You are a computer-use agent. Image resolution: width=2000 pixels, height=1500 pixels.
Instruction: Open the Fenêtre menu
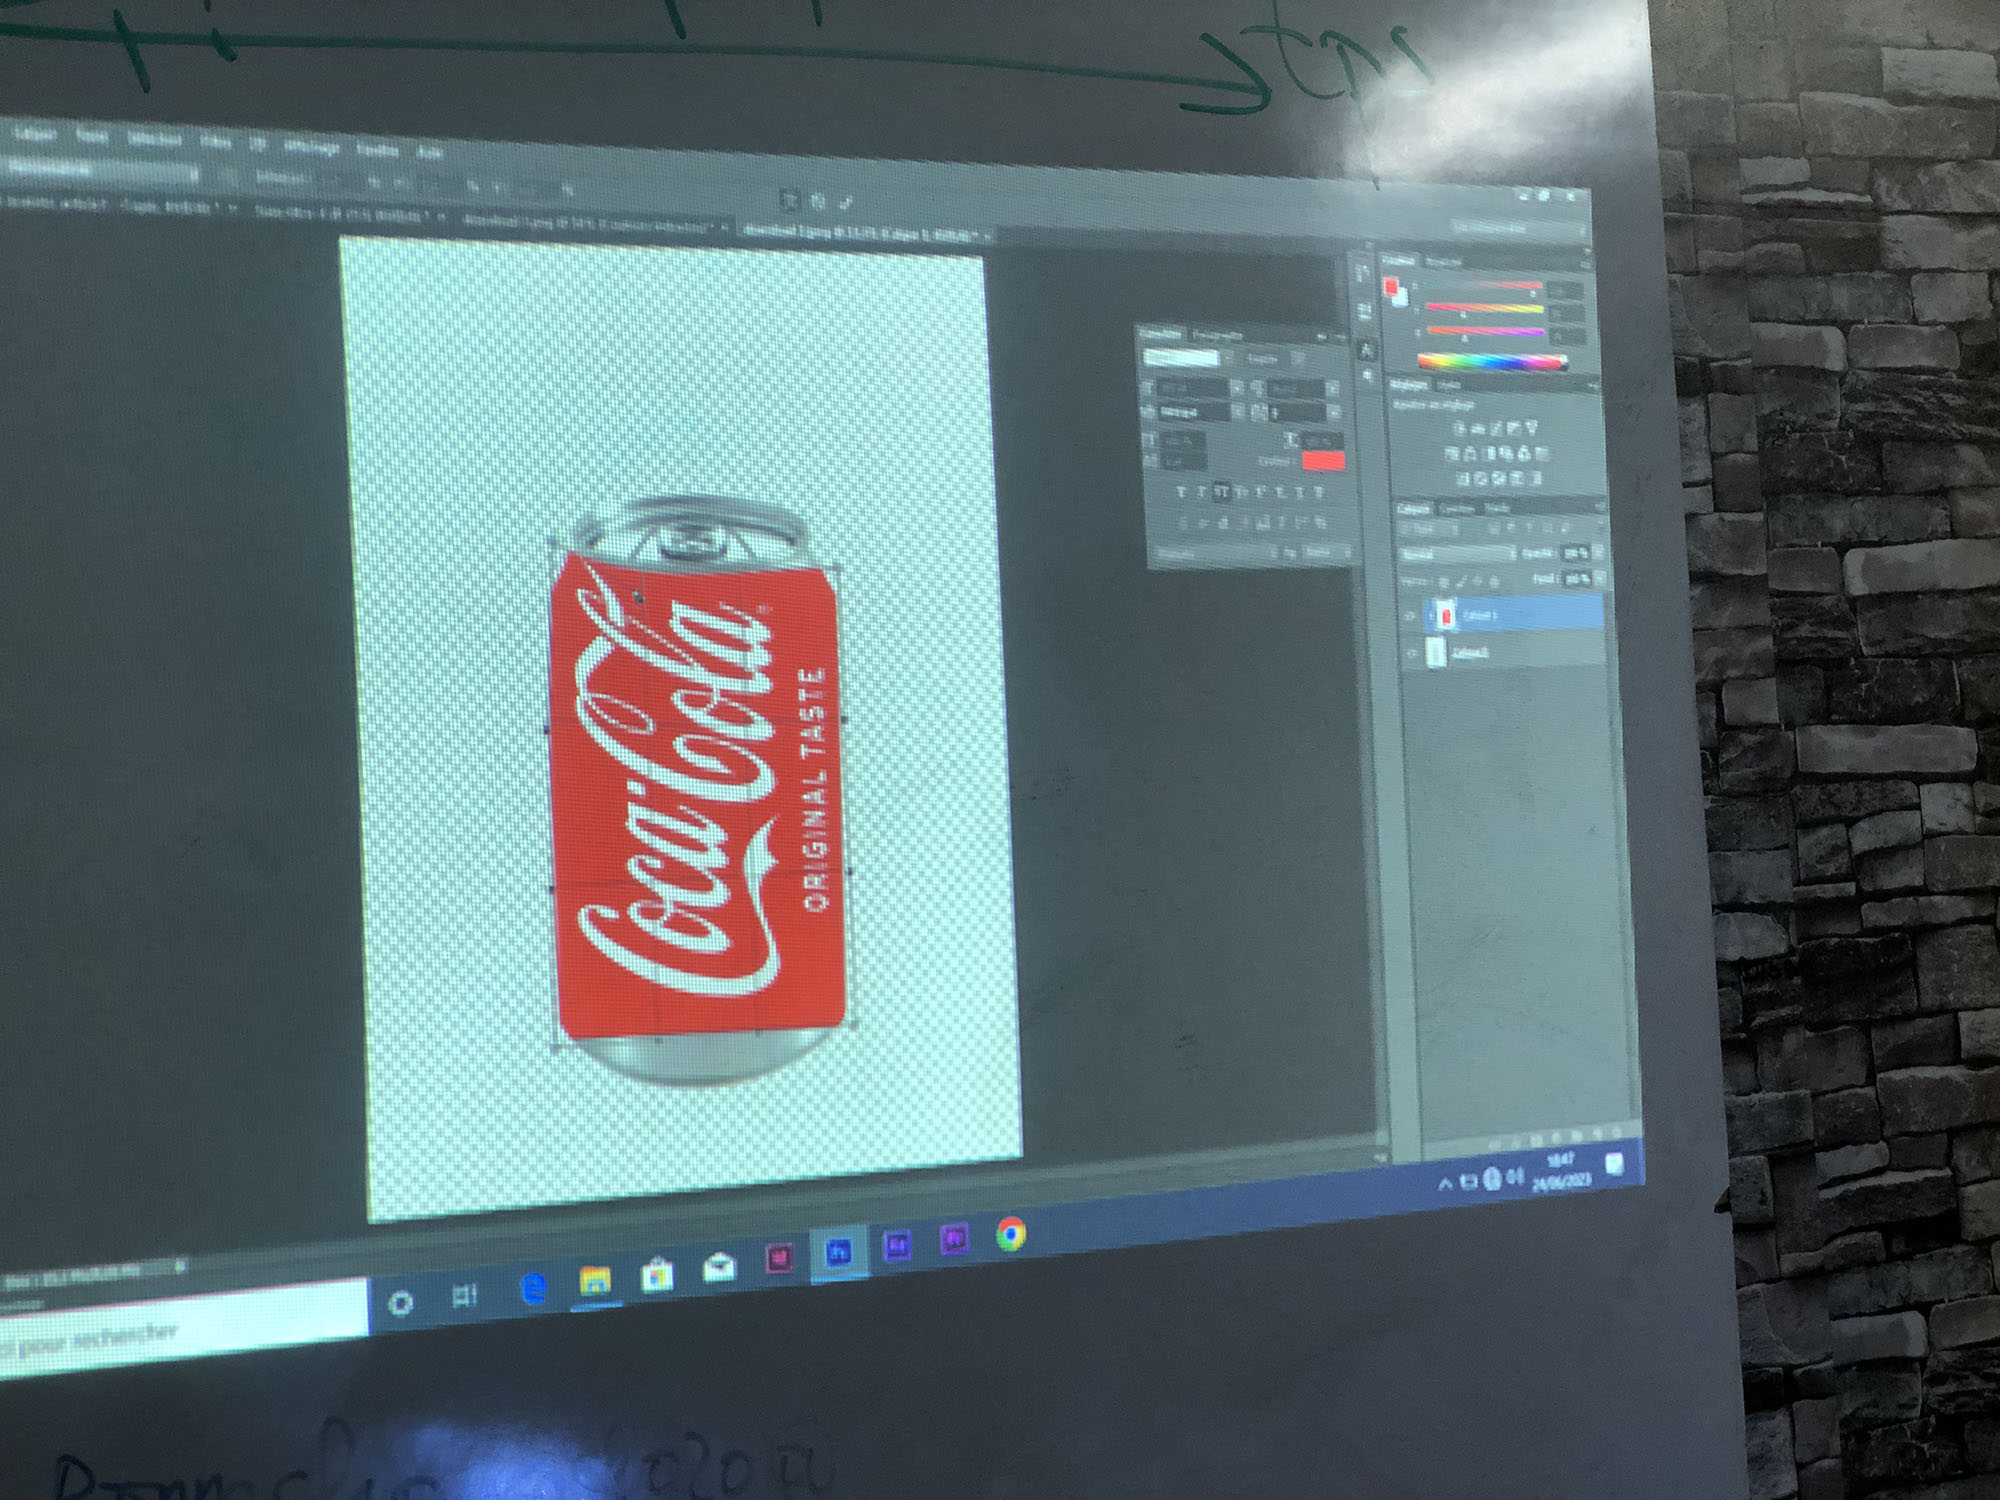pos(377,150)
